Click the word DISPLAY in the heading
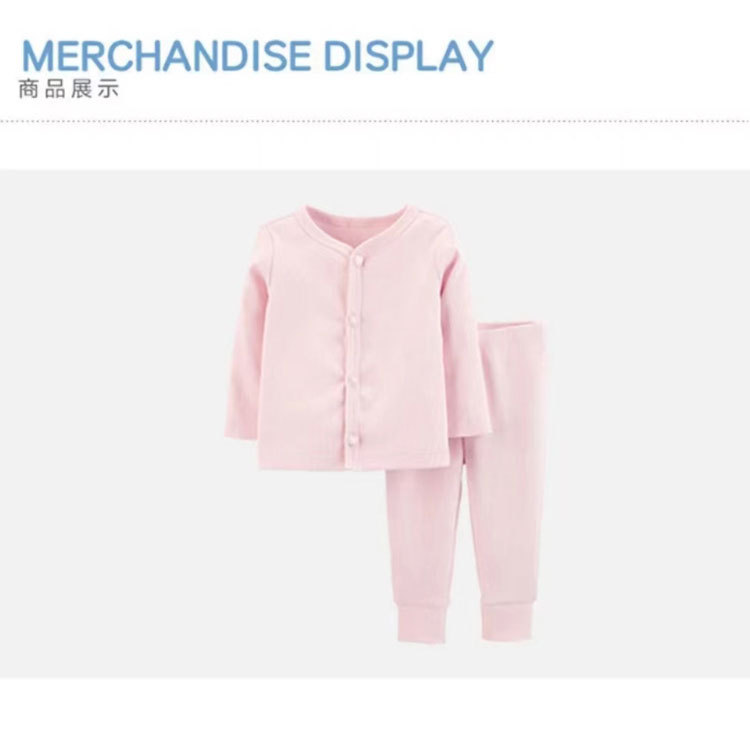 click(x=408, y=55)
